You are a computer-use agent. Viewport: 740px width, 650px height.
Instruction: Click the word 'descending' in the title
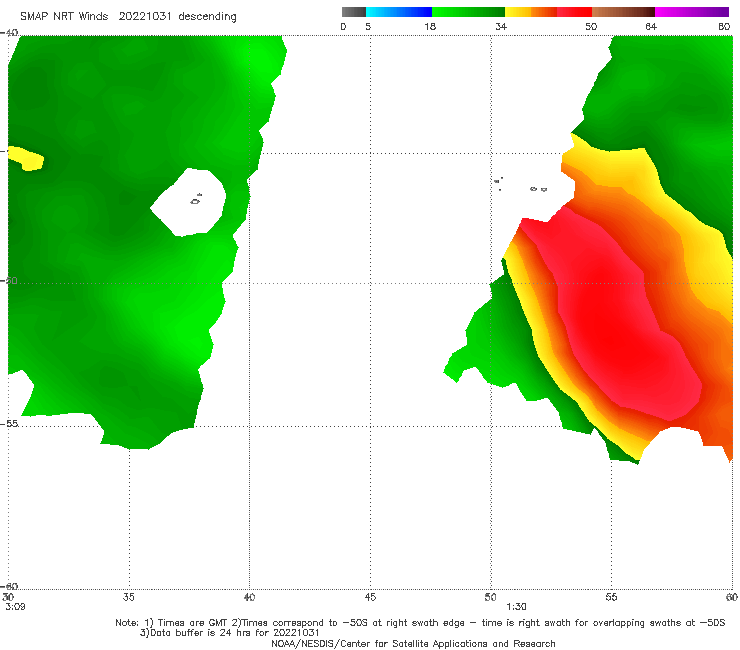(x=208, y=17)
